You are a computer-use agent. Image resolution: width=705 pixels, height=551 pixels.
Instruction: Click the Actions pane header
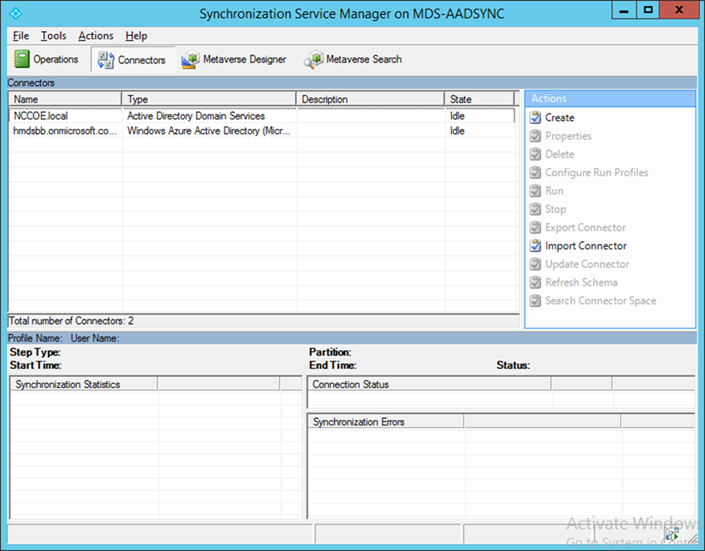click(610, 99)
